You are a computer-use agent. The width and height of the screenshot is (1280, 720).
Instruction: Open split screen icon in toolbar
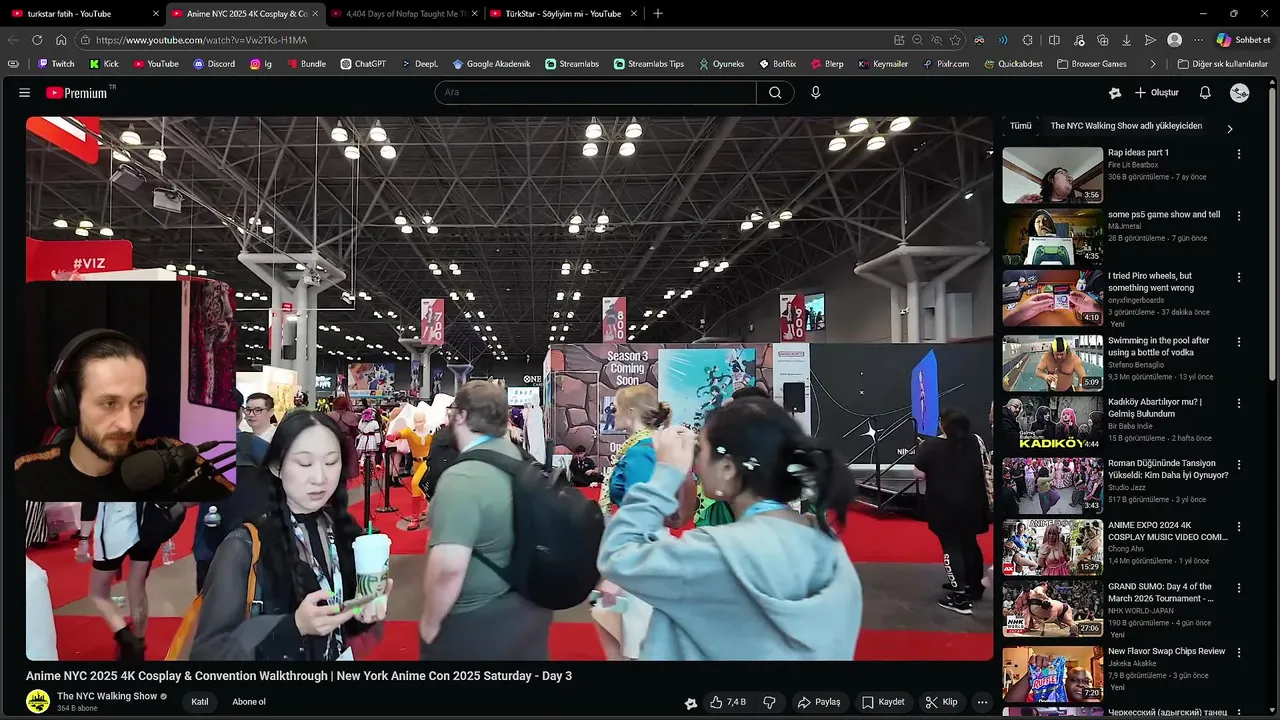point(1054,40)
